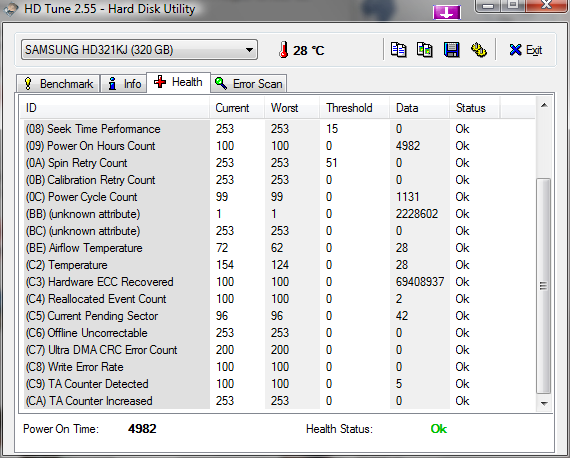570x458 pixels.
Task: Switch to the Benchmark tab
Action: [58, 84]
